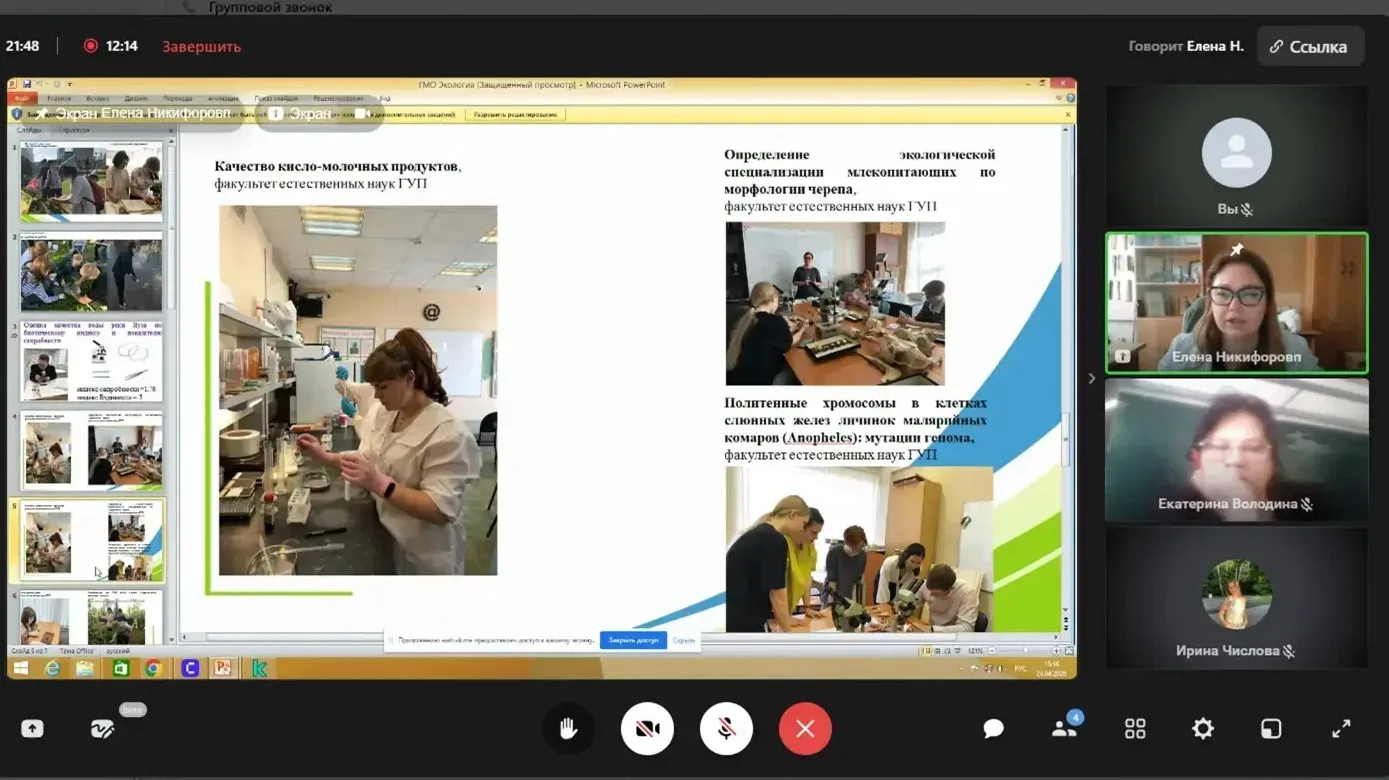
Task: Collapse the participants side panel
Action: click(x=1091, y=378)
